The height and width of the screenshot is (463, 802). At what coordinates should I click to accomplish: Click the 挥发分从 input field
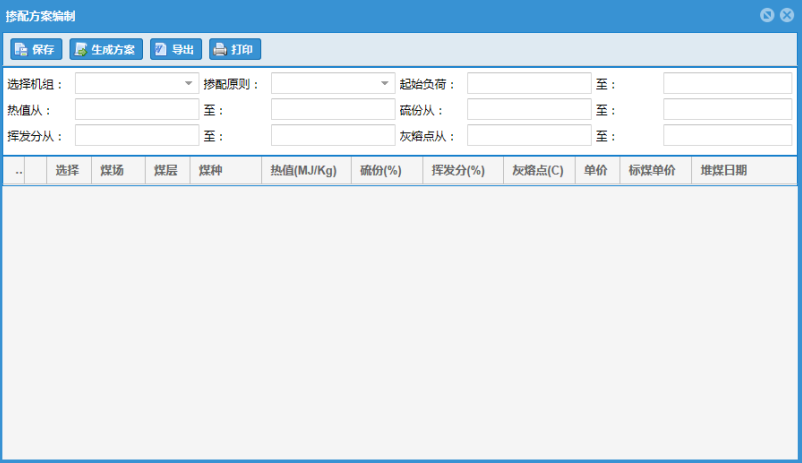(x=137, y=136)
